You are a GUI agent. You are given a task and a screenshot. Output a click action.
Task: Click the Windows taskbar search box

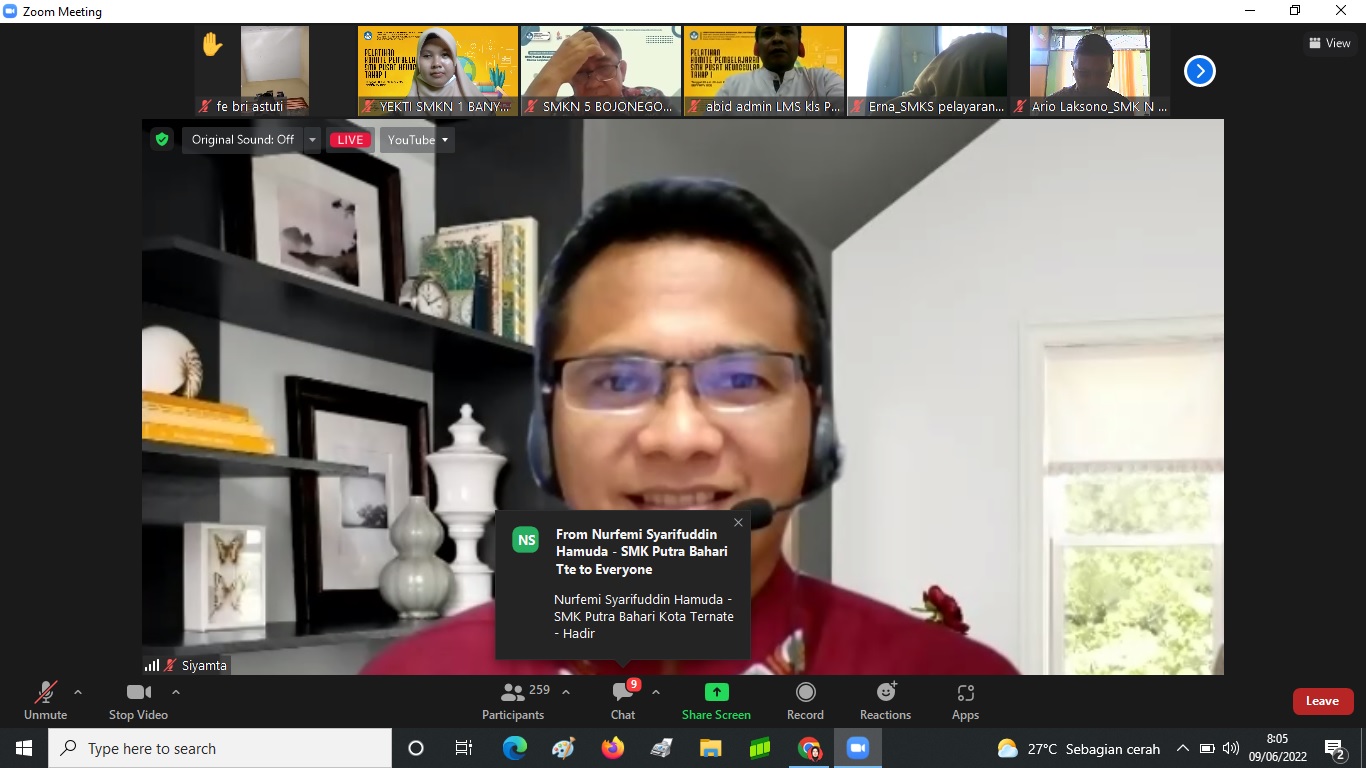pyautogui.click(x=220, y=748)
